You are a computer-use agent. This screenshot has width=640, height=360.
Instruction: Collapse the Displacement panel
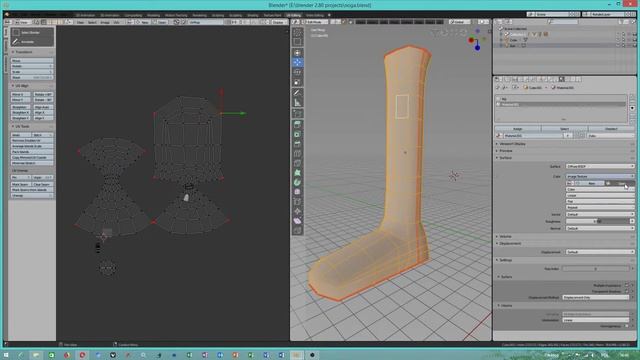coord(509,243)
